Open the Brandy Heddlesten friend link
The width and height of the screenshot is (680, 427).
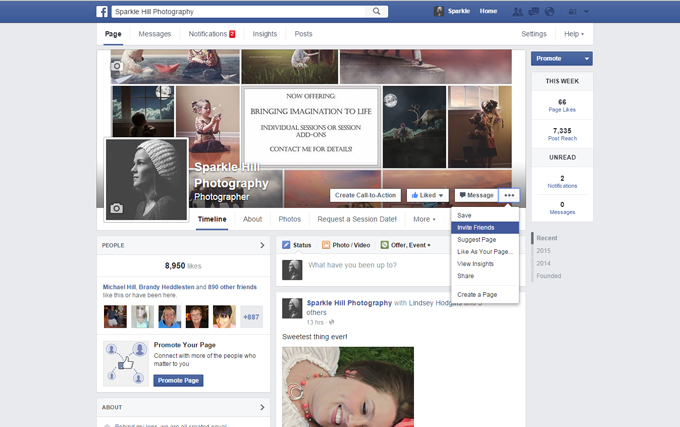pos(167,287)
